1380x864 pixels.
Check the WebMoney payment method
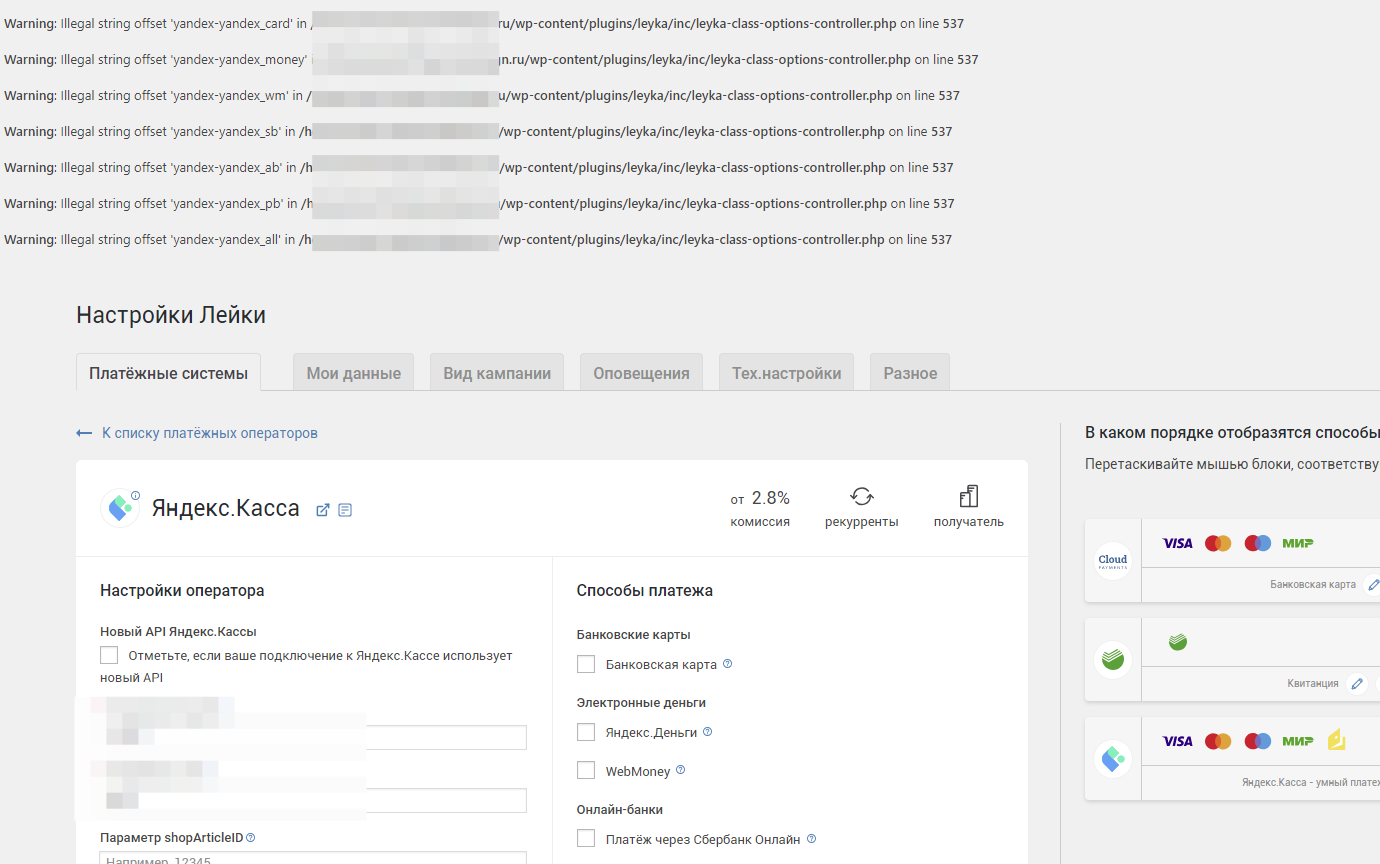click(x=586, y=770)
